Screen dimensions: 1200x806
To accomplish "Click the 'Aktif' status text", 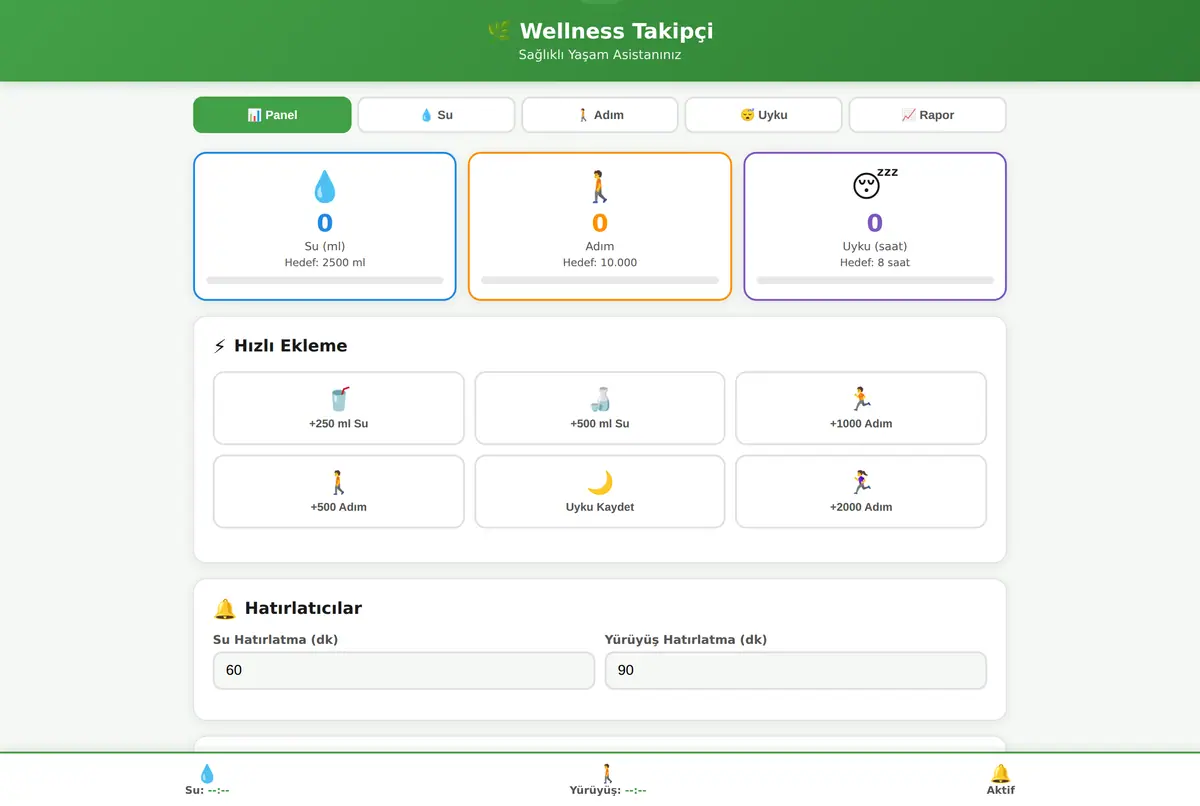I will (1001, 790).
